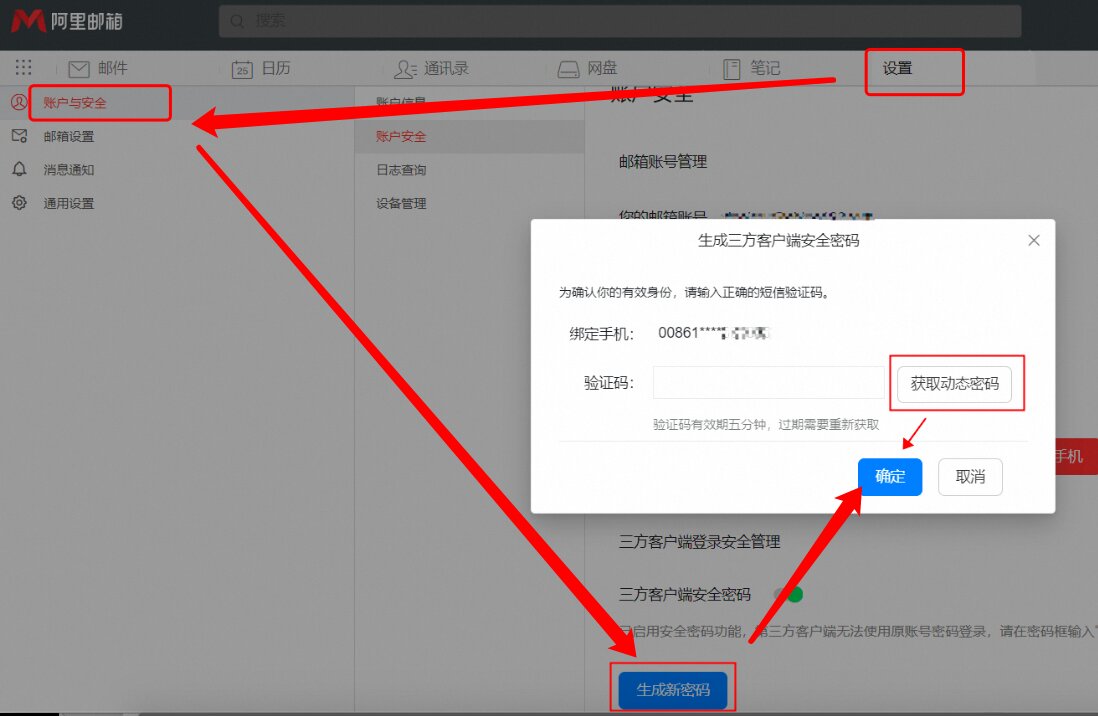The image size is (1098, 716).
Task: Click the 取消 button
Action: pos(971,477)
